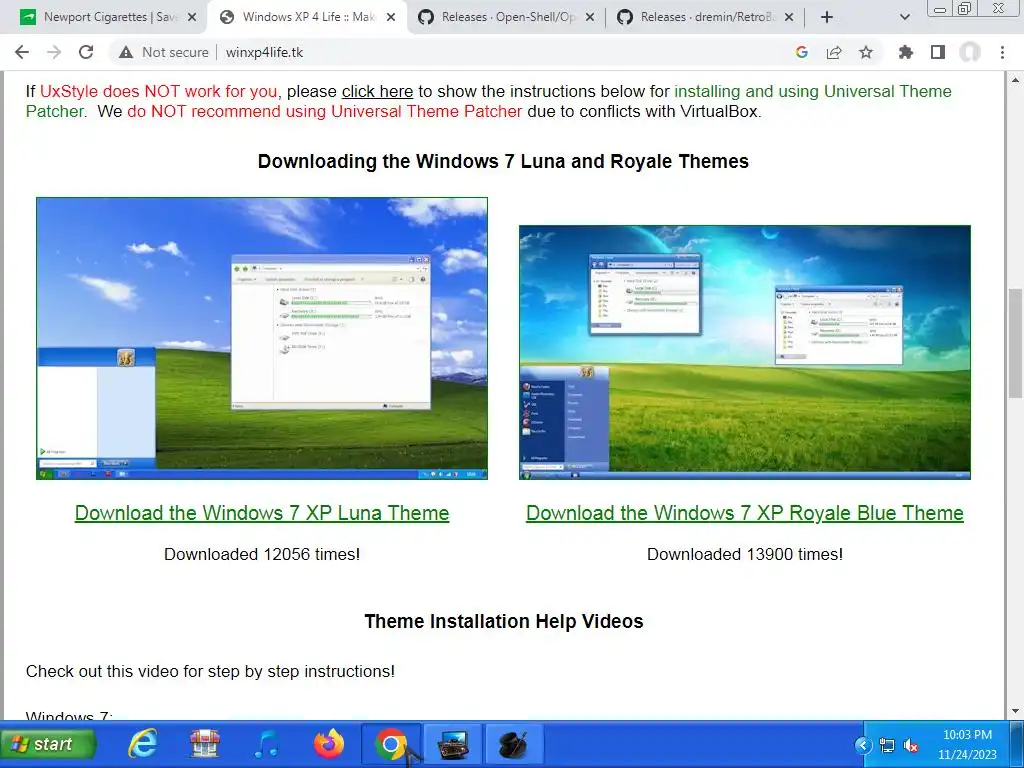The height and width of the screenshot is (768, 1024).
Task: Close the dremin/RetroBar tab
Action: pyautogui.click(x=789, y=17)
